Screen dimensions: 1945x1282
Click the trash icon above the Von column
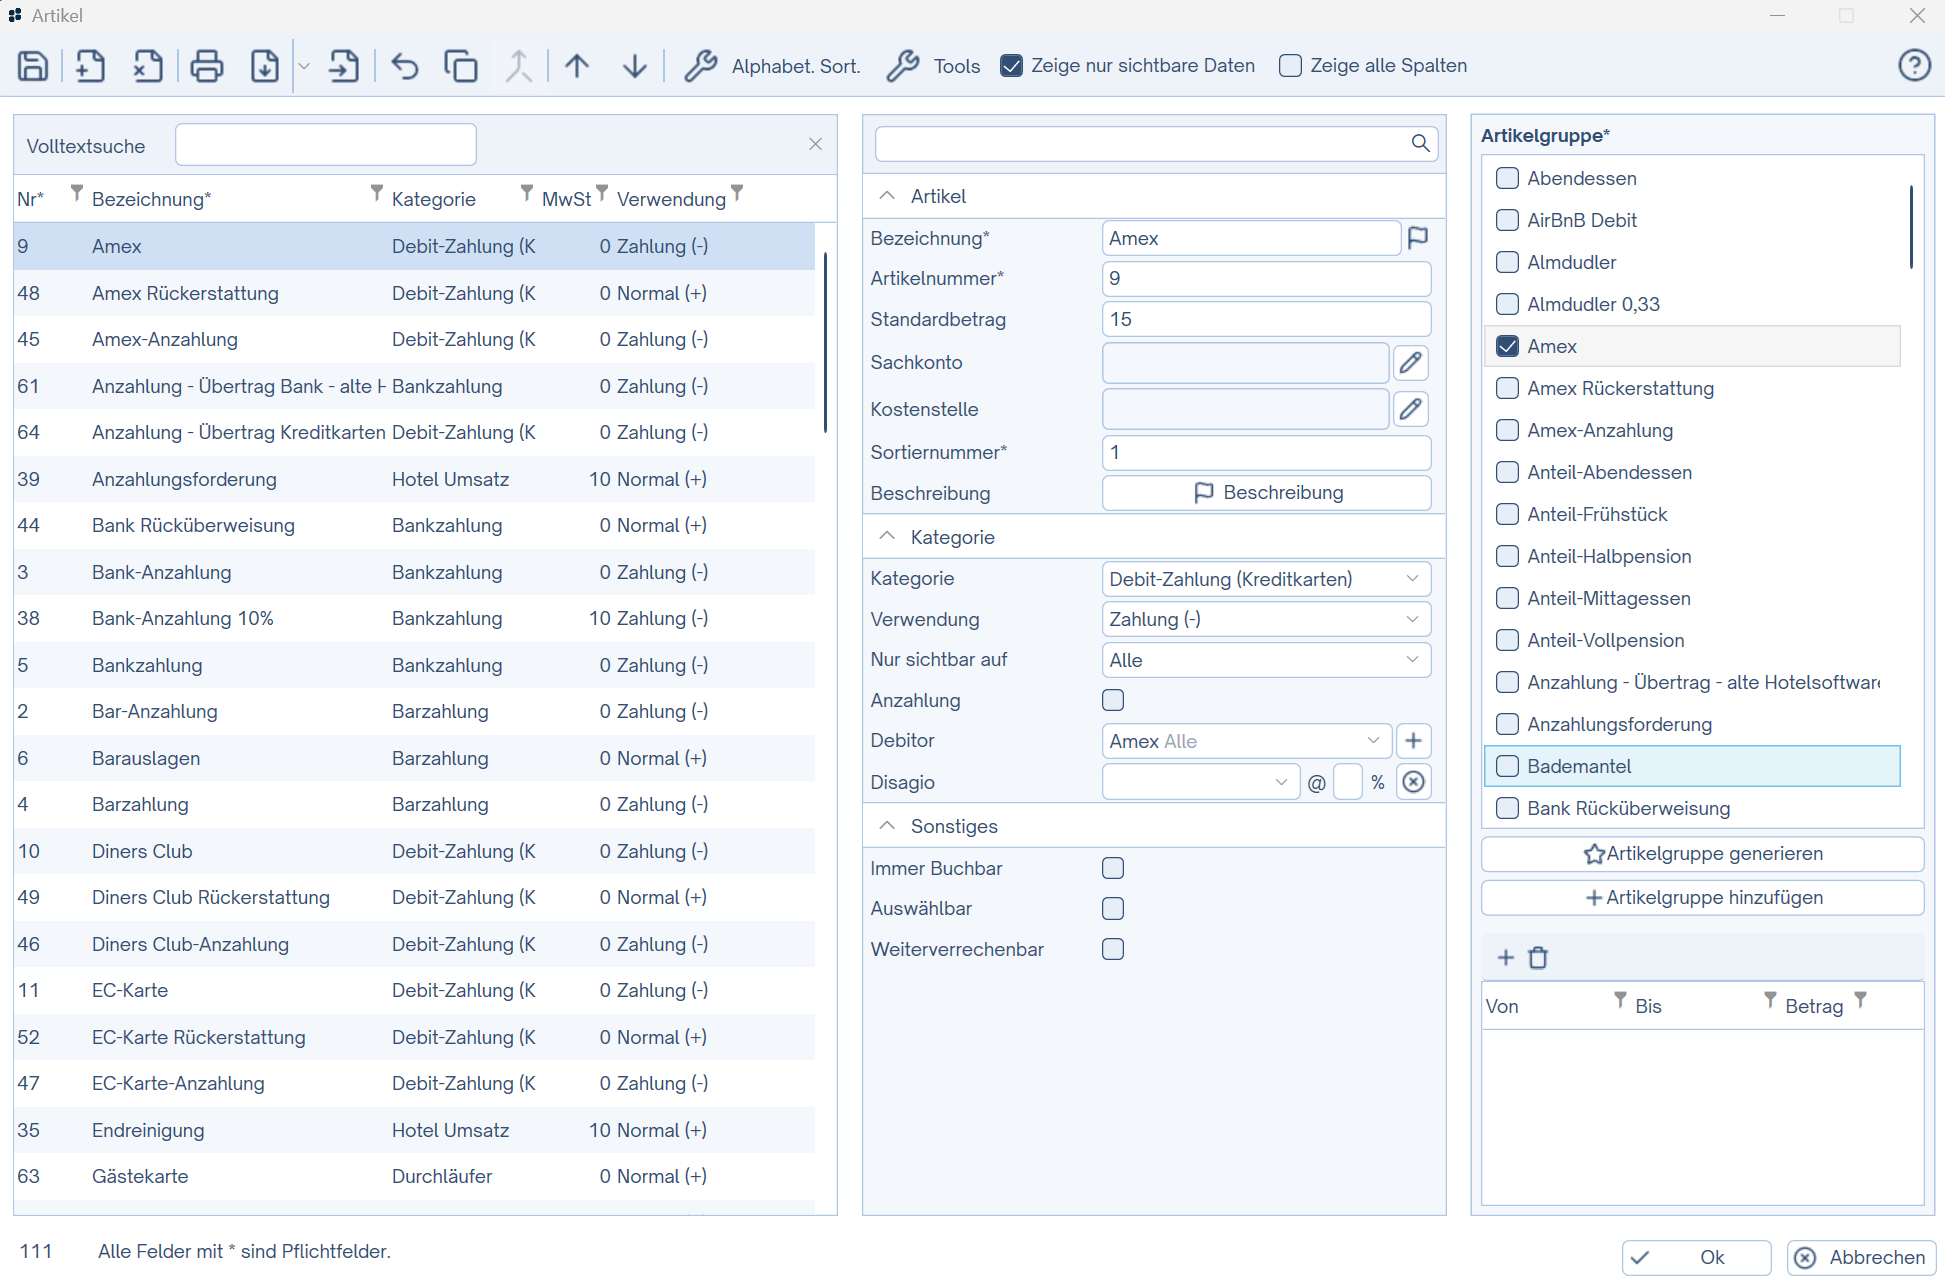[x=1538, y=958]
